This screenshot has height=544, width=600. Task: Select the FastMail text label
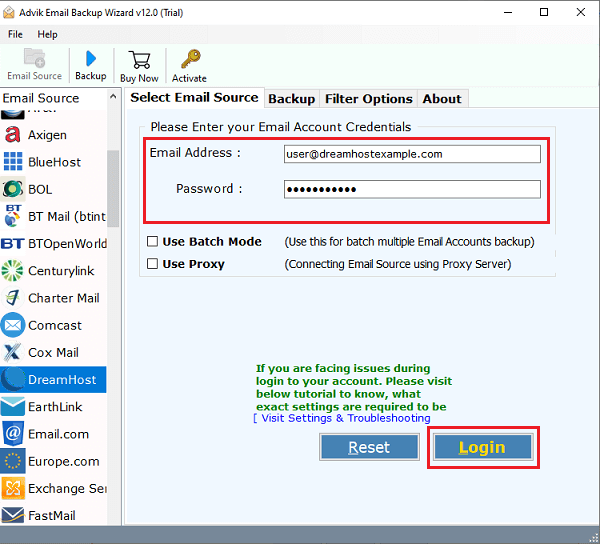(52, 515)
